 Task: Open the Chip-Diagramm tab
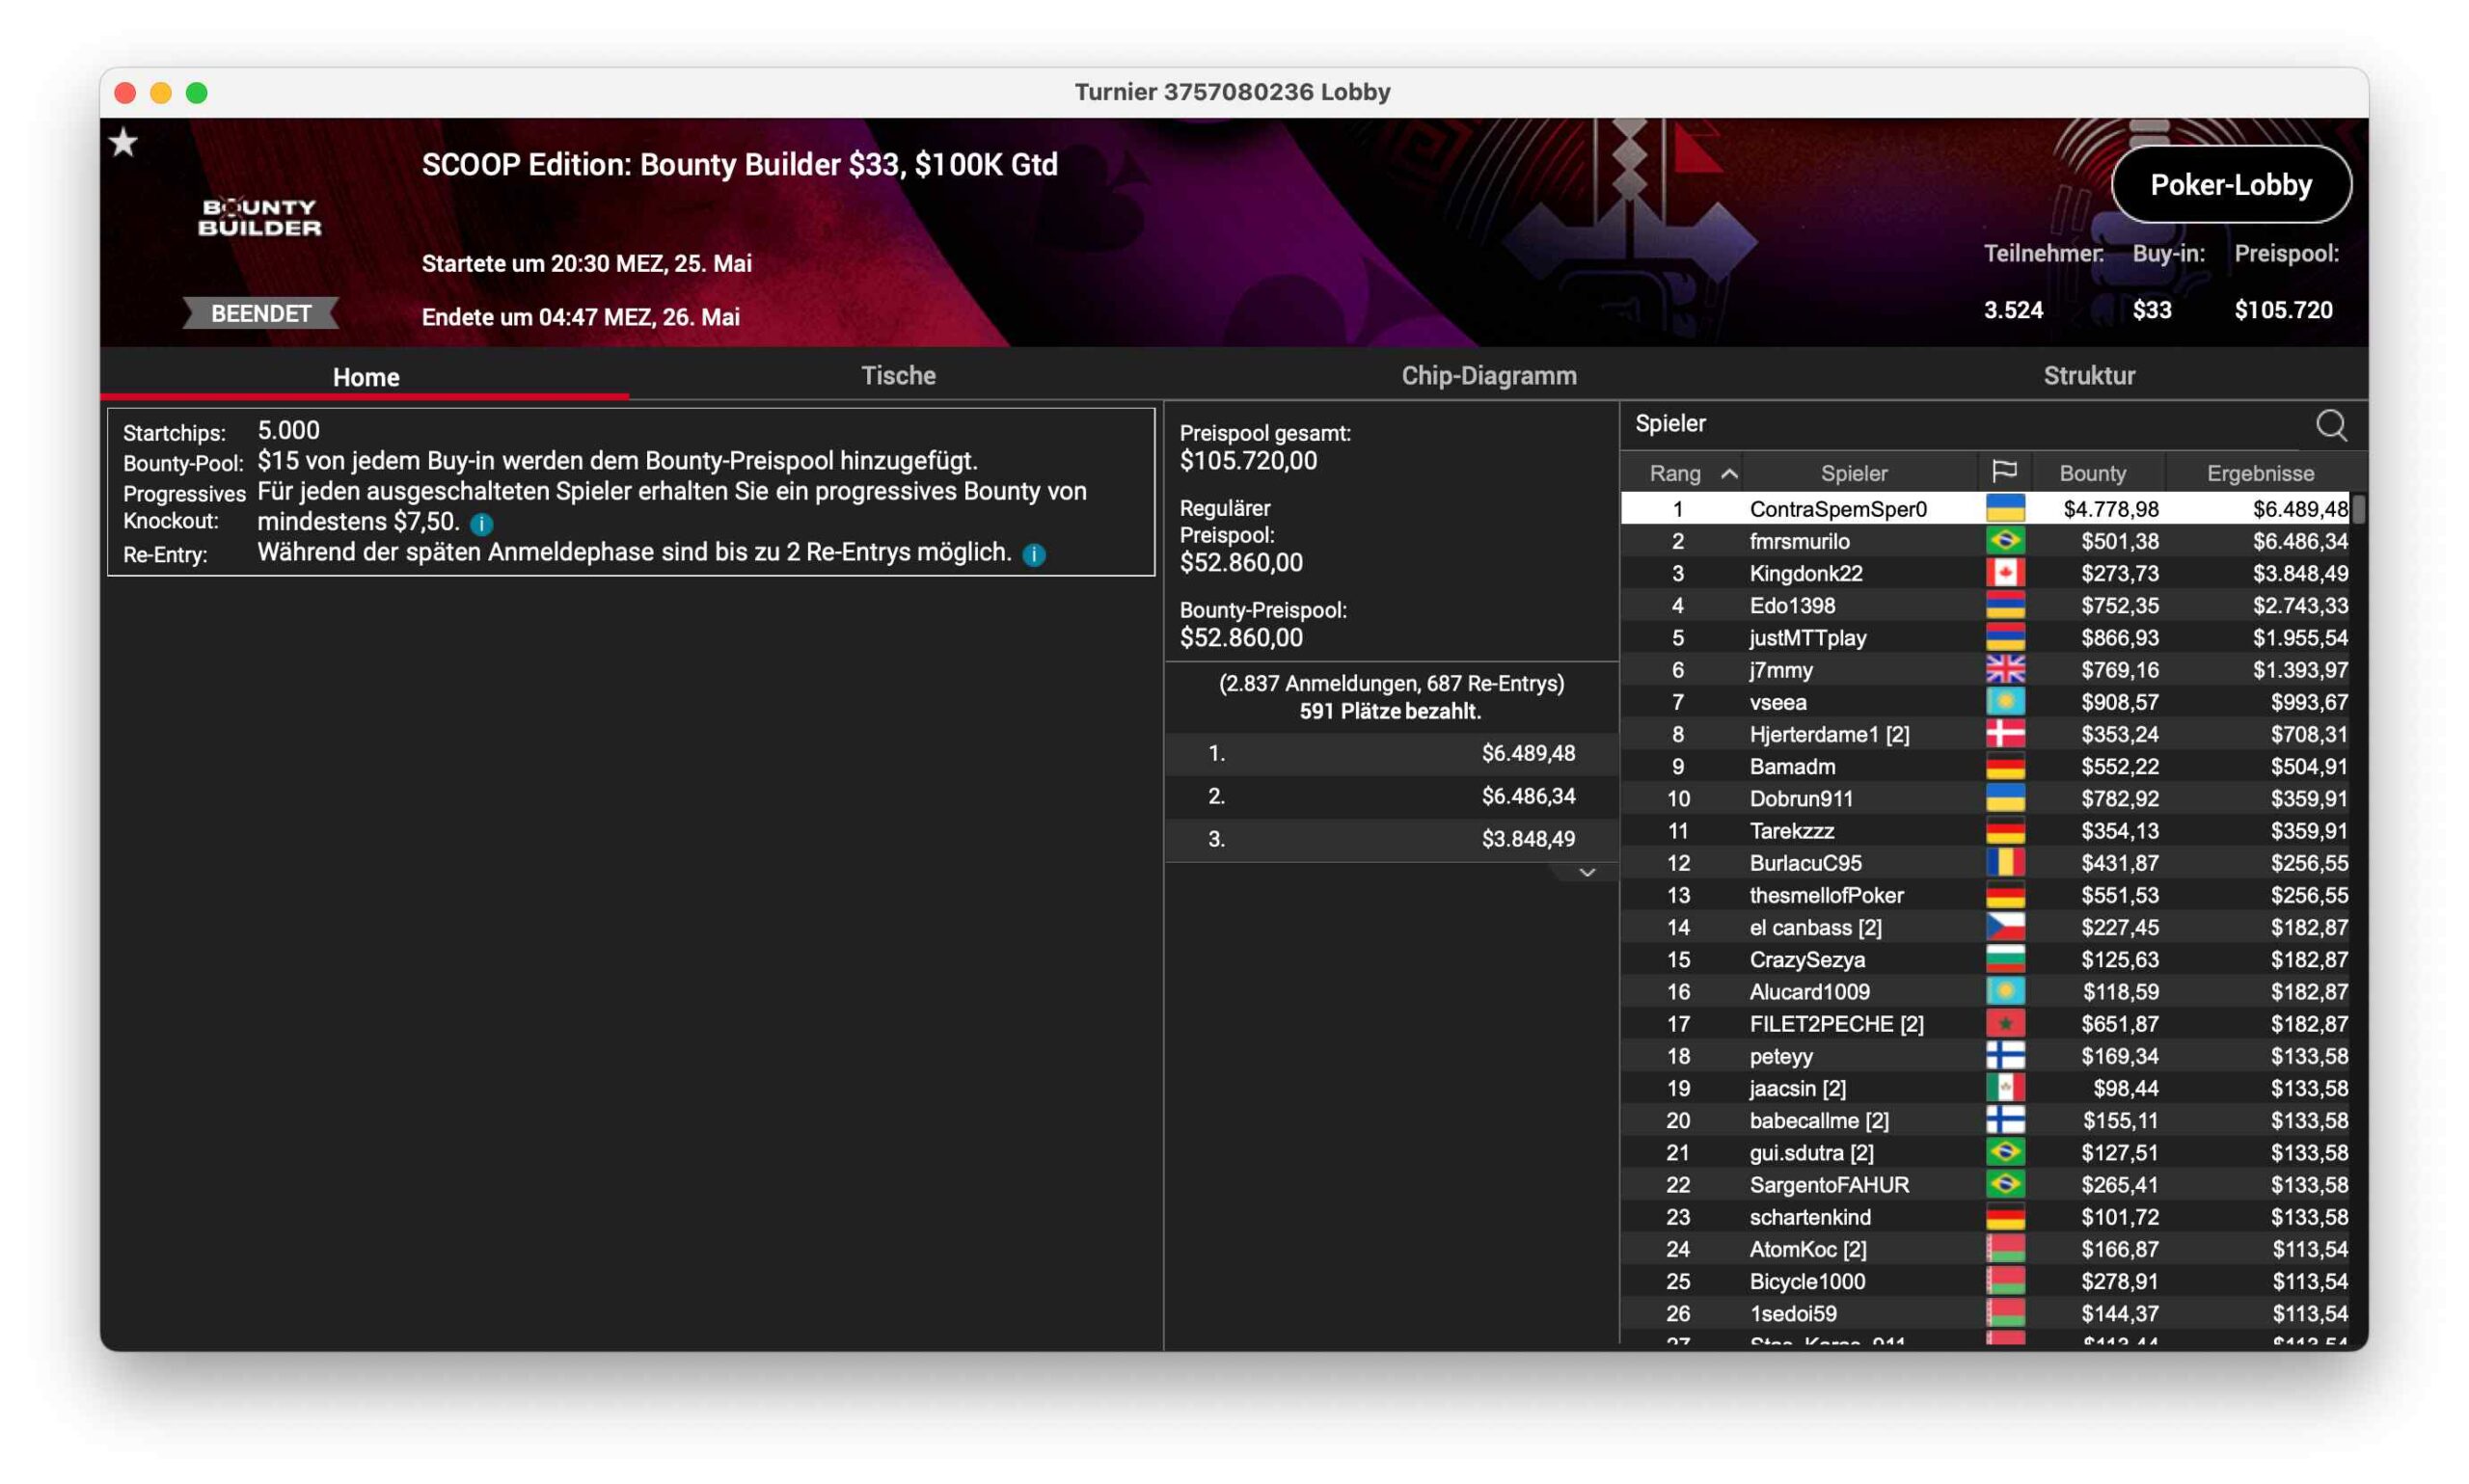pos(1488,376)
